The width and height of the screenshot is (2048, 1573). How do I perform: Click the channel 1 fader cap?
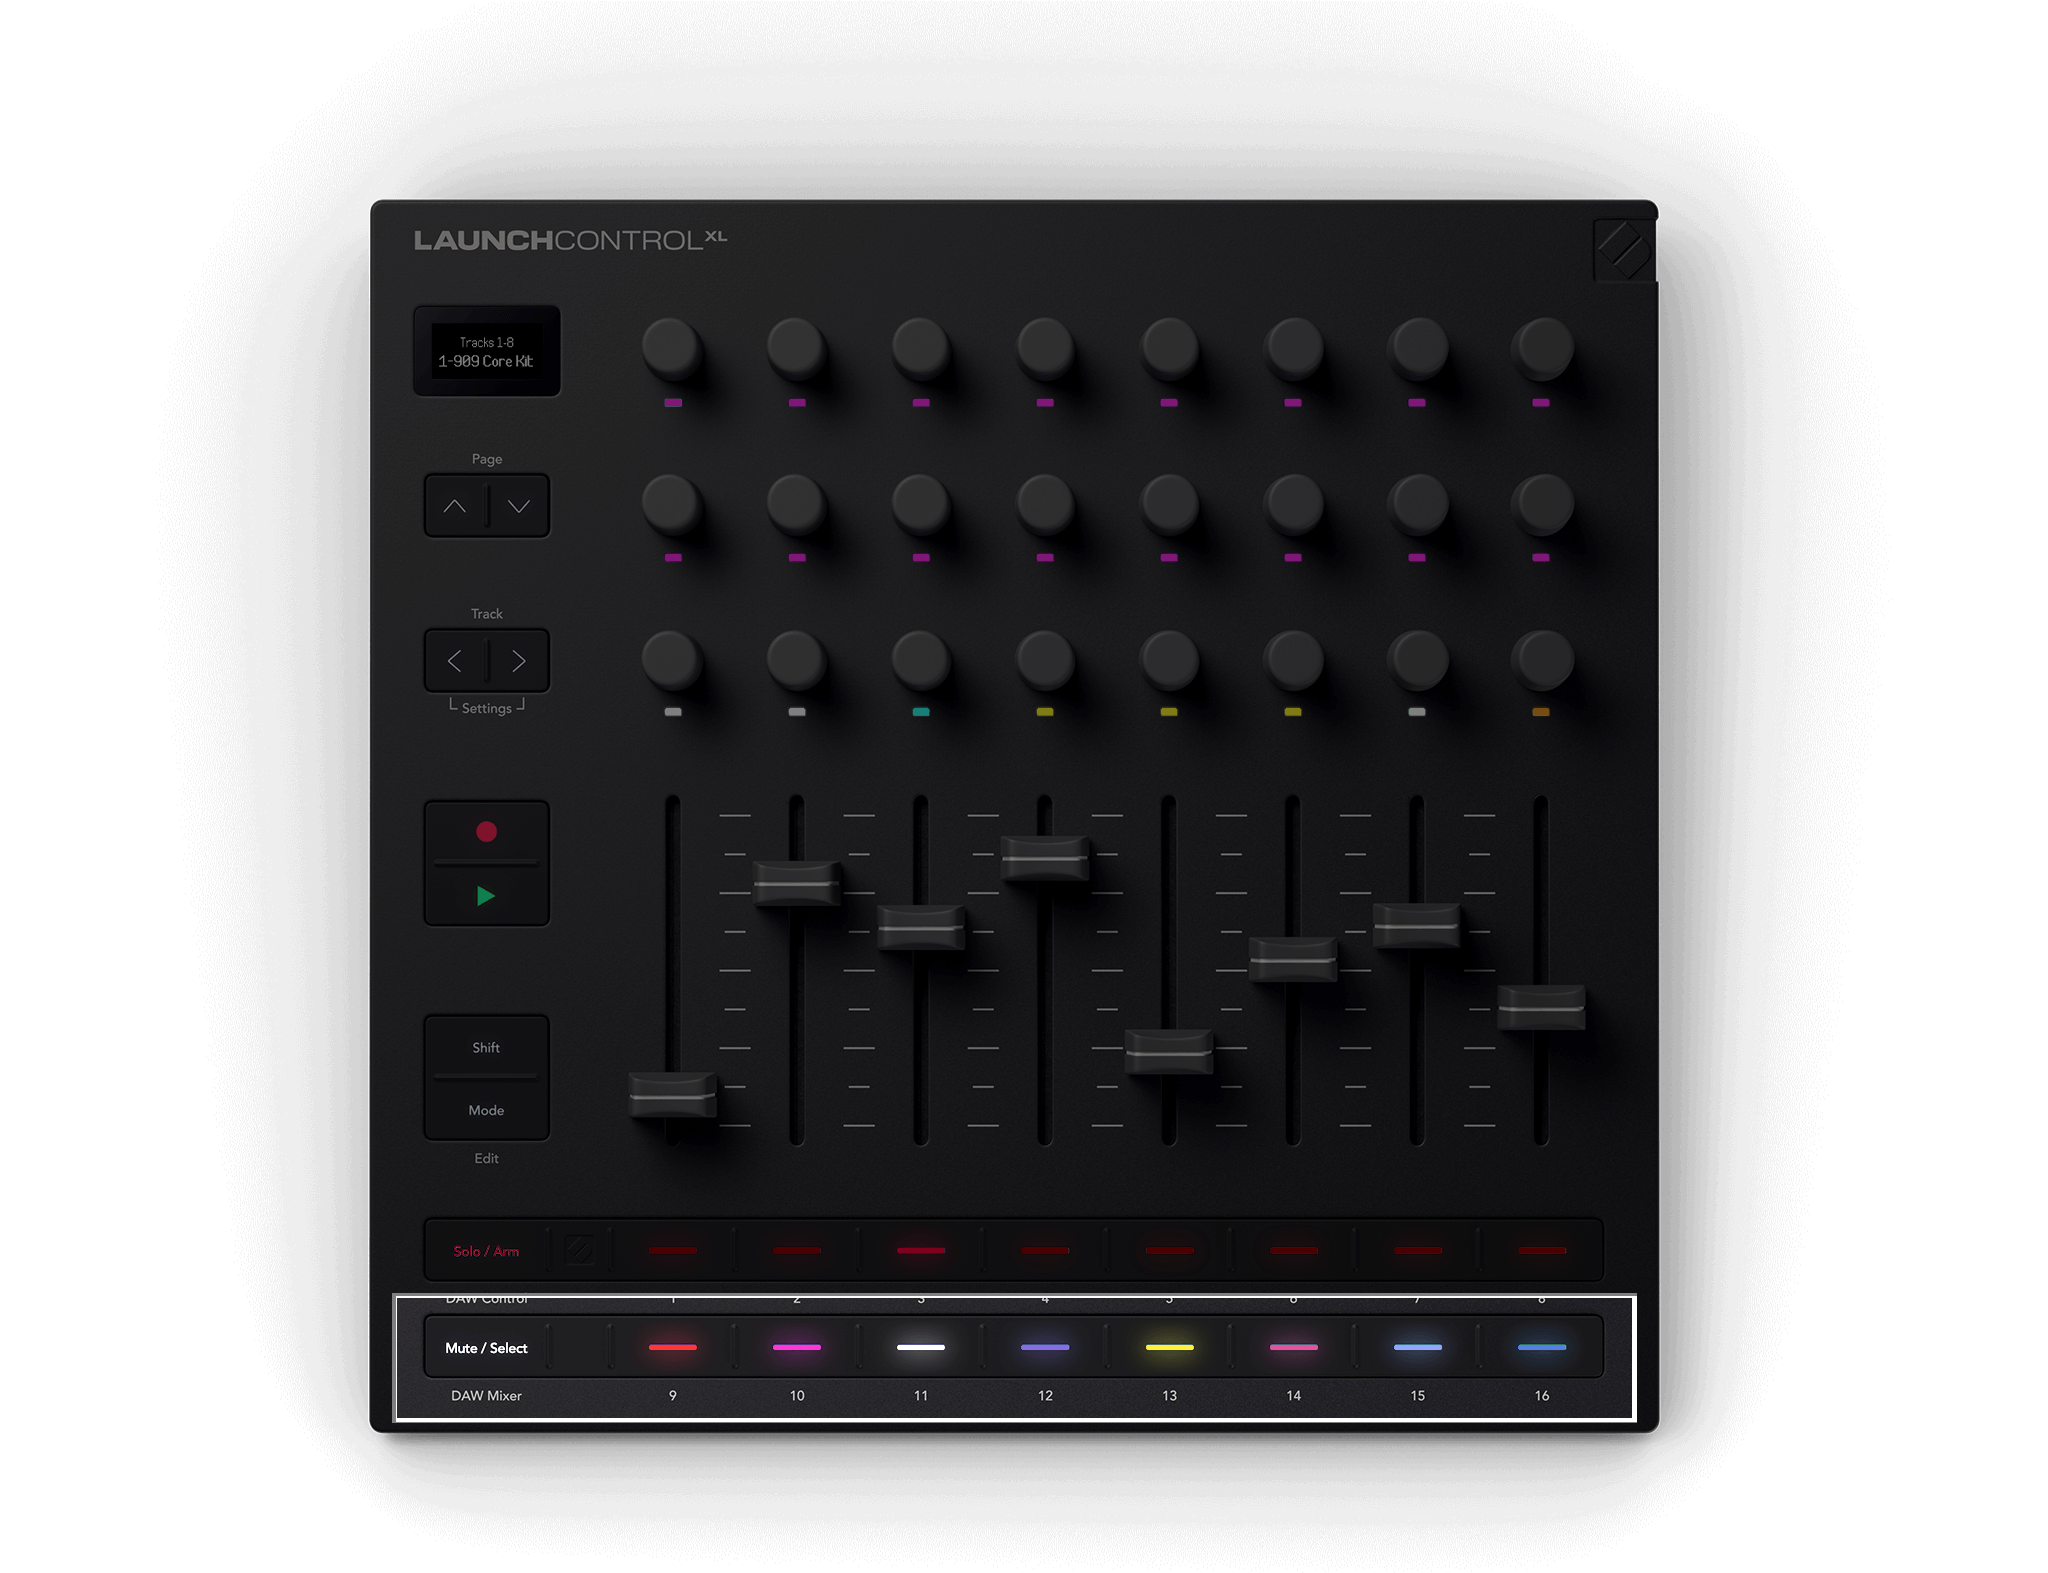click(673, 1095)
